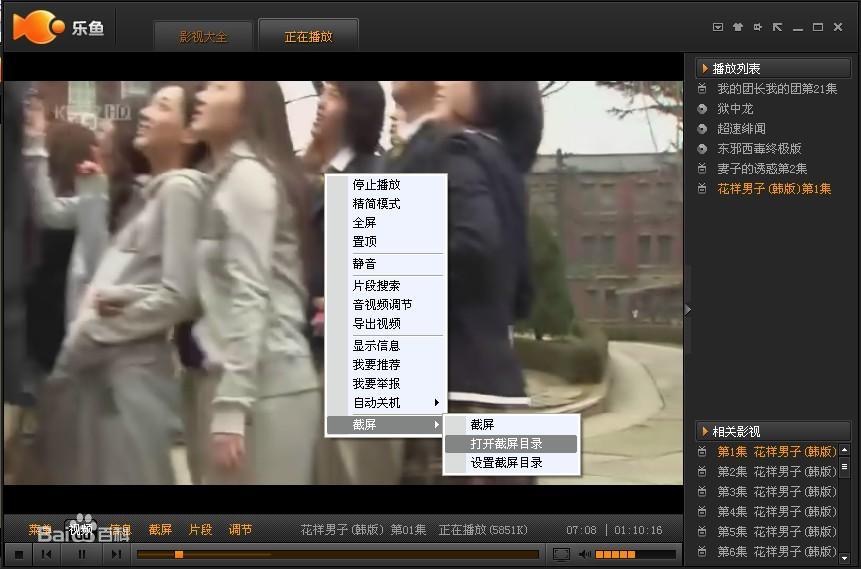Skip to the previous episode button
This screenshot has width=861, height=569.
[47, 554]
